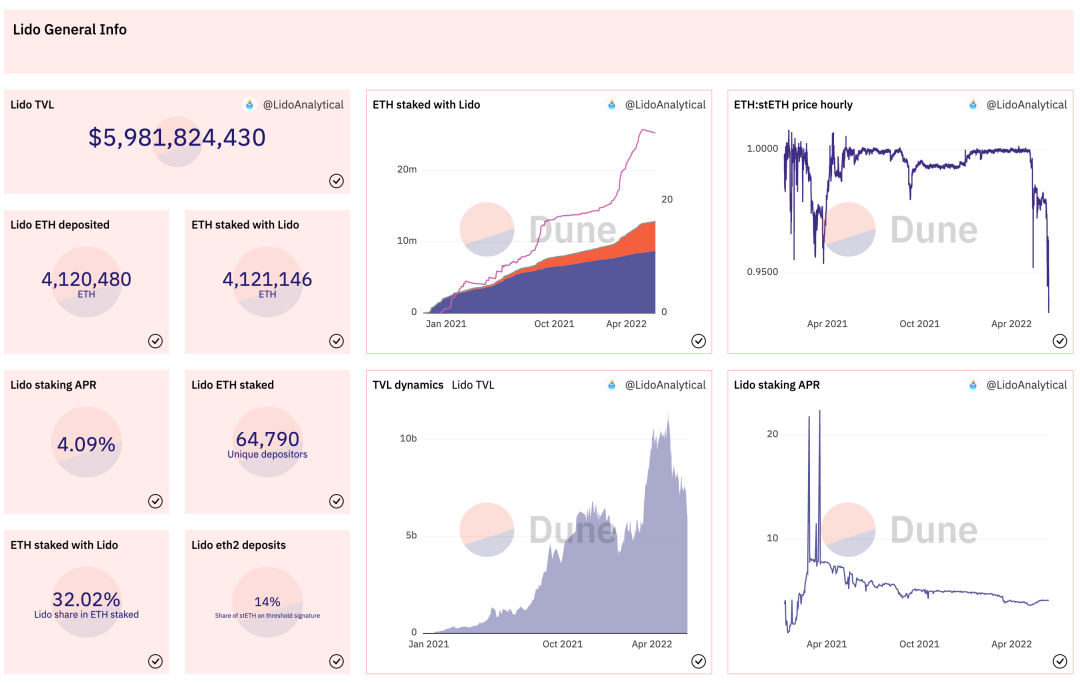Click Share of stETH on threshold signature label

(x=267, y=616)
